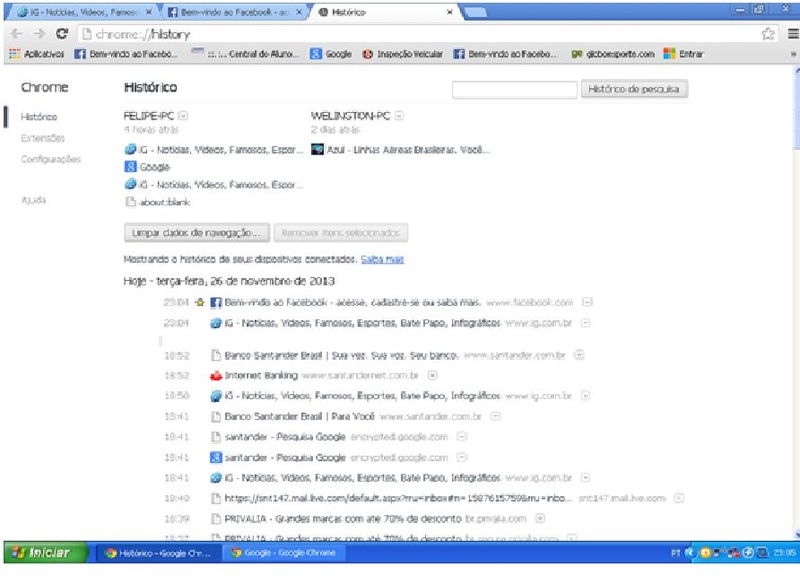Click the history search input field
Viewport: 800px width, 576px height.
514,89
